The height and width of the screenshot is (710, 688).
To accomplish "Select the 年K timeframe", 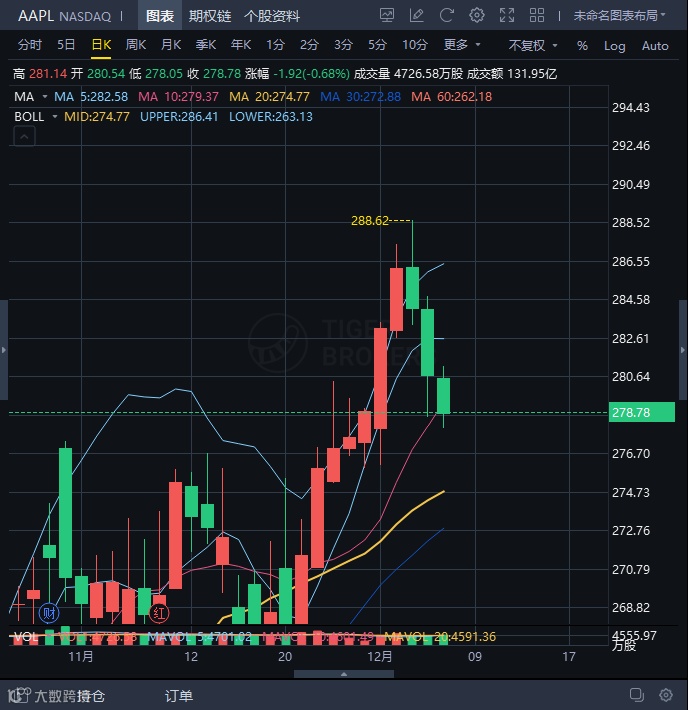I will coord(241,45).
